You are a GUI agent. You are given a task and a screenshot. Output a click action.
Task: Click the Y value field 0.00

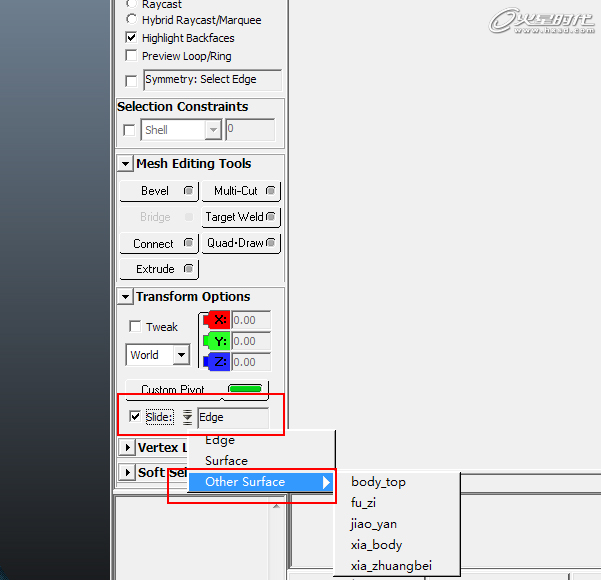251,341
